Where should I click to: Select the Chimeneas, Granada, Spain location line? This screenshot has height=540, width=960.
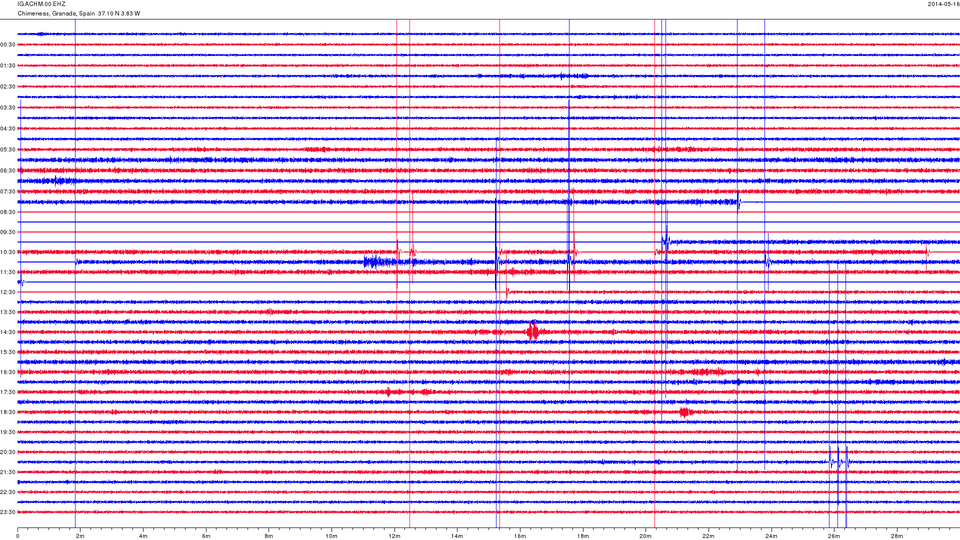(x=78, y=13)
